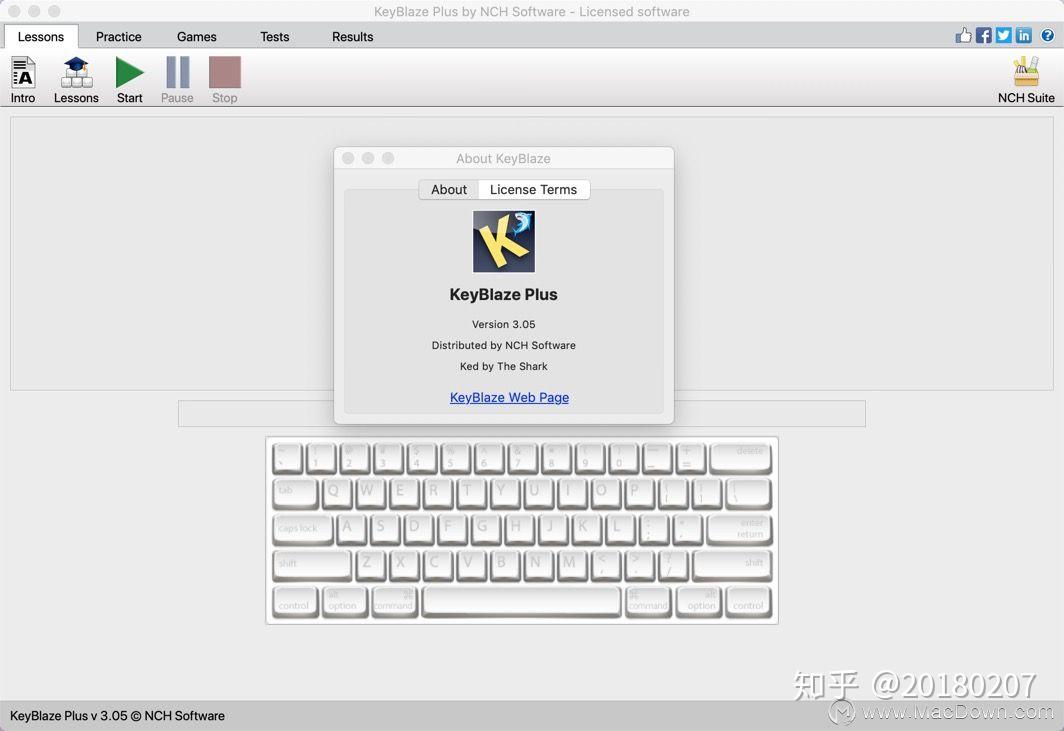The height and width of the screenshot is (731, 1064).
Task: Click the KeyBlaze logo in the dialog
Action: point(503,240)
